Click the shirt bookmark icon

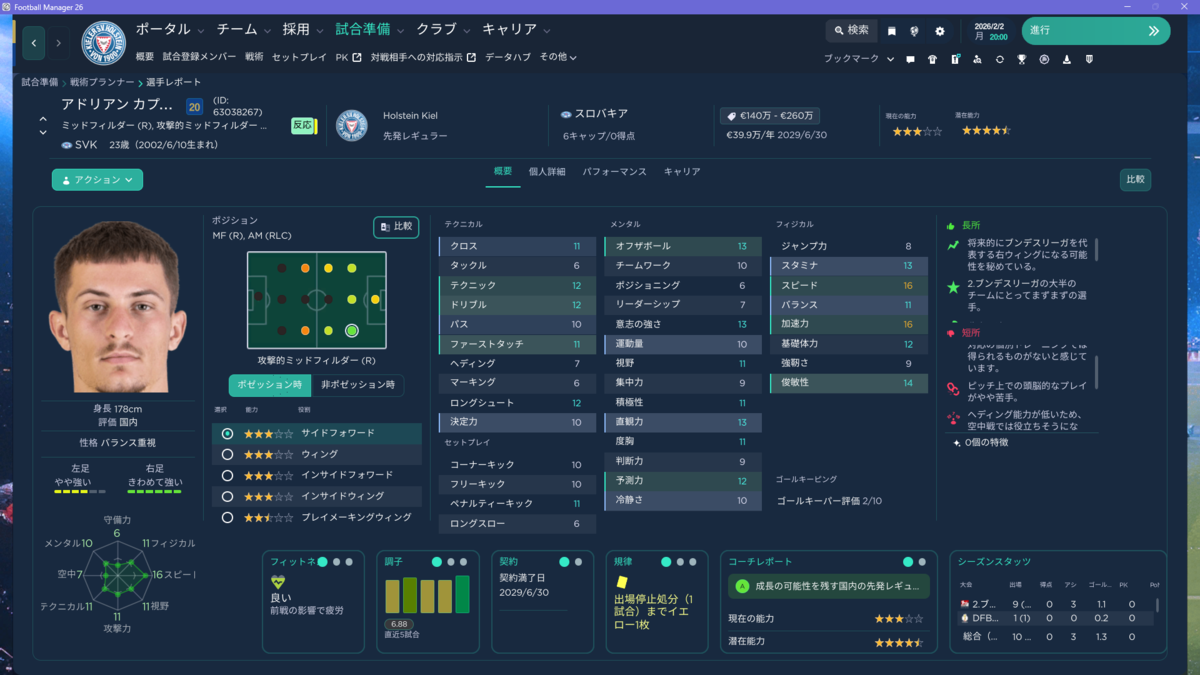click(x=932, y=59)
